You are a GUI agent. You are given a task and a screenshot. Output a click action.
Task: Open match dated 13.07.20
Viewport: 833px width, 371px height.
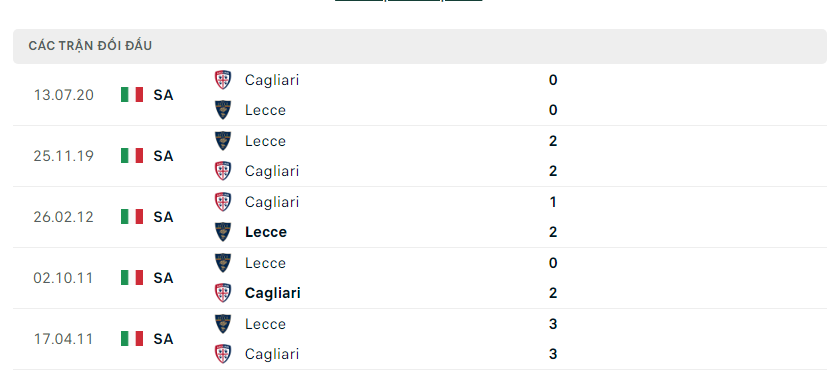pyautogui.click(x=64, y=95)
